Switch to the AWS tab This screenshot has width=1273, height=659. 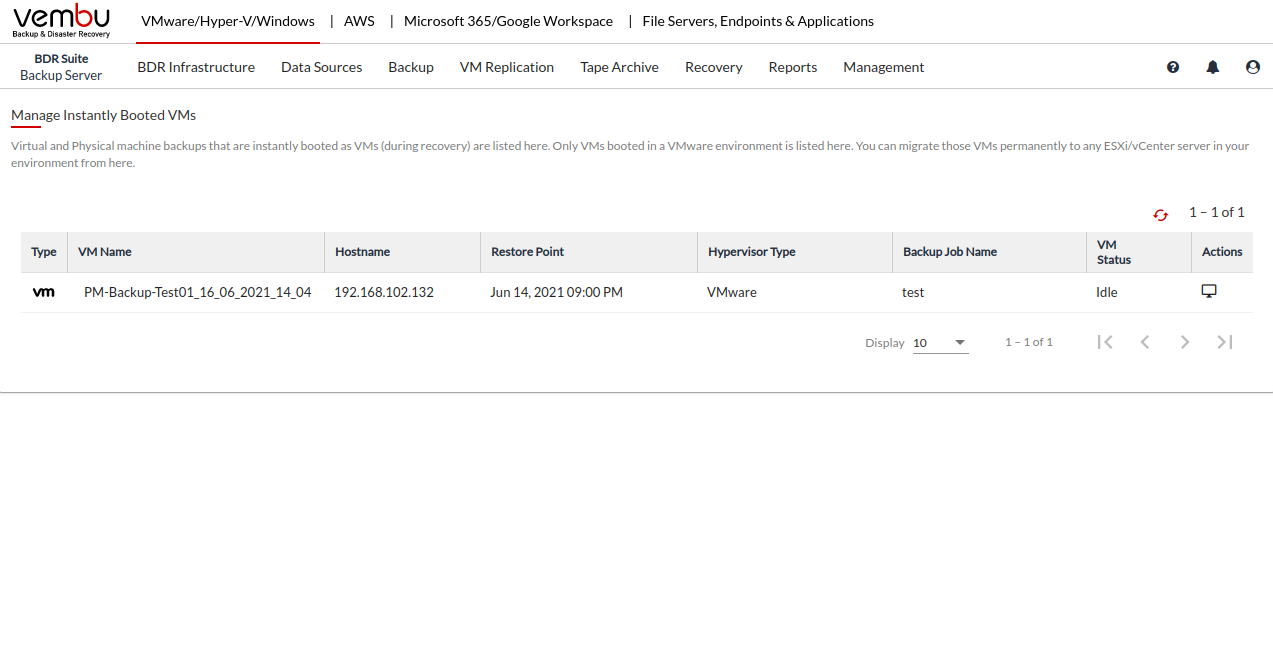[x=359, y=21]
